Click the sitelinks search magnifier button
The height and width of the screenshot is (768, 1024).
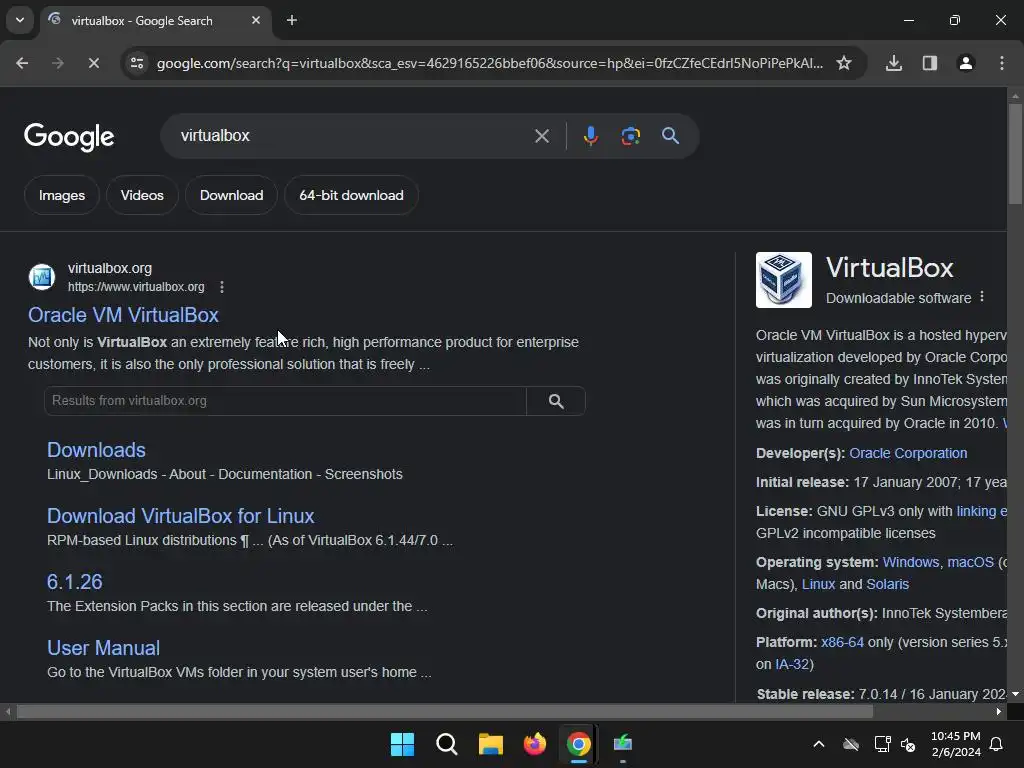556,401
